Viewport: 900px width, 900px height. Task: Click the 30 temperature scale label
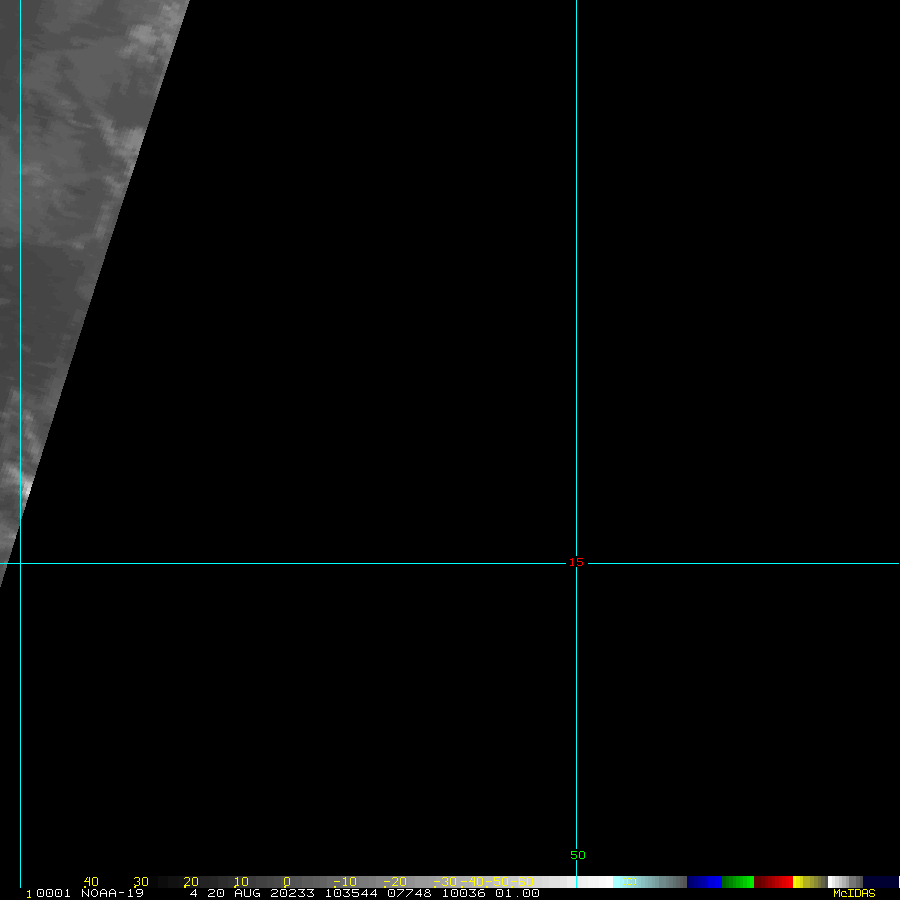[141, 882]
